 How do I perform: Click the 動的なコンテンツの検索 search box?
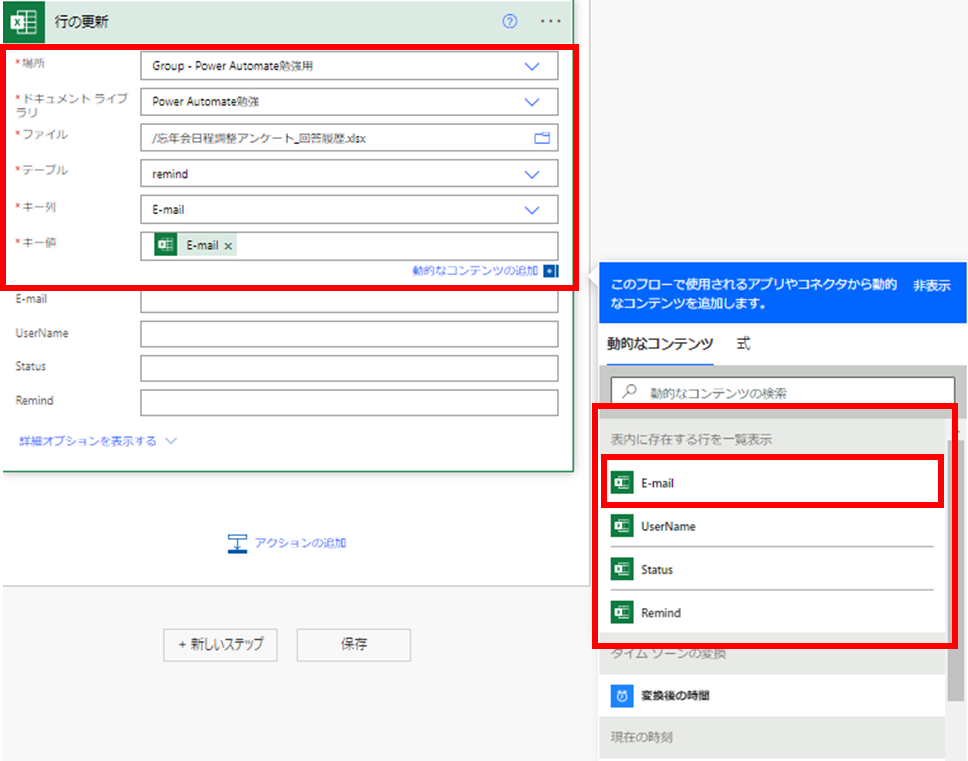tap(783, 391)
